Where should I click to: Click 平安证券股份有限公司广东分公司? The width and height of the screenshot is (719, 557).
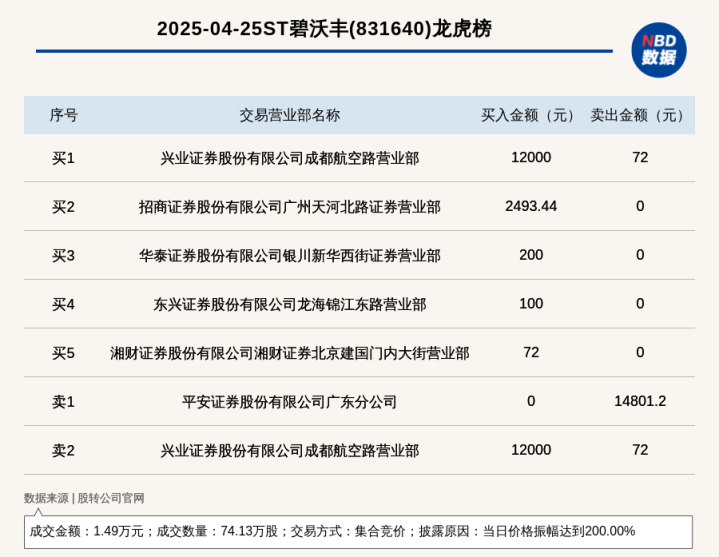point(289,402)
